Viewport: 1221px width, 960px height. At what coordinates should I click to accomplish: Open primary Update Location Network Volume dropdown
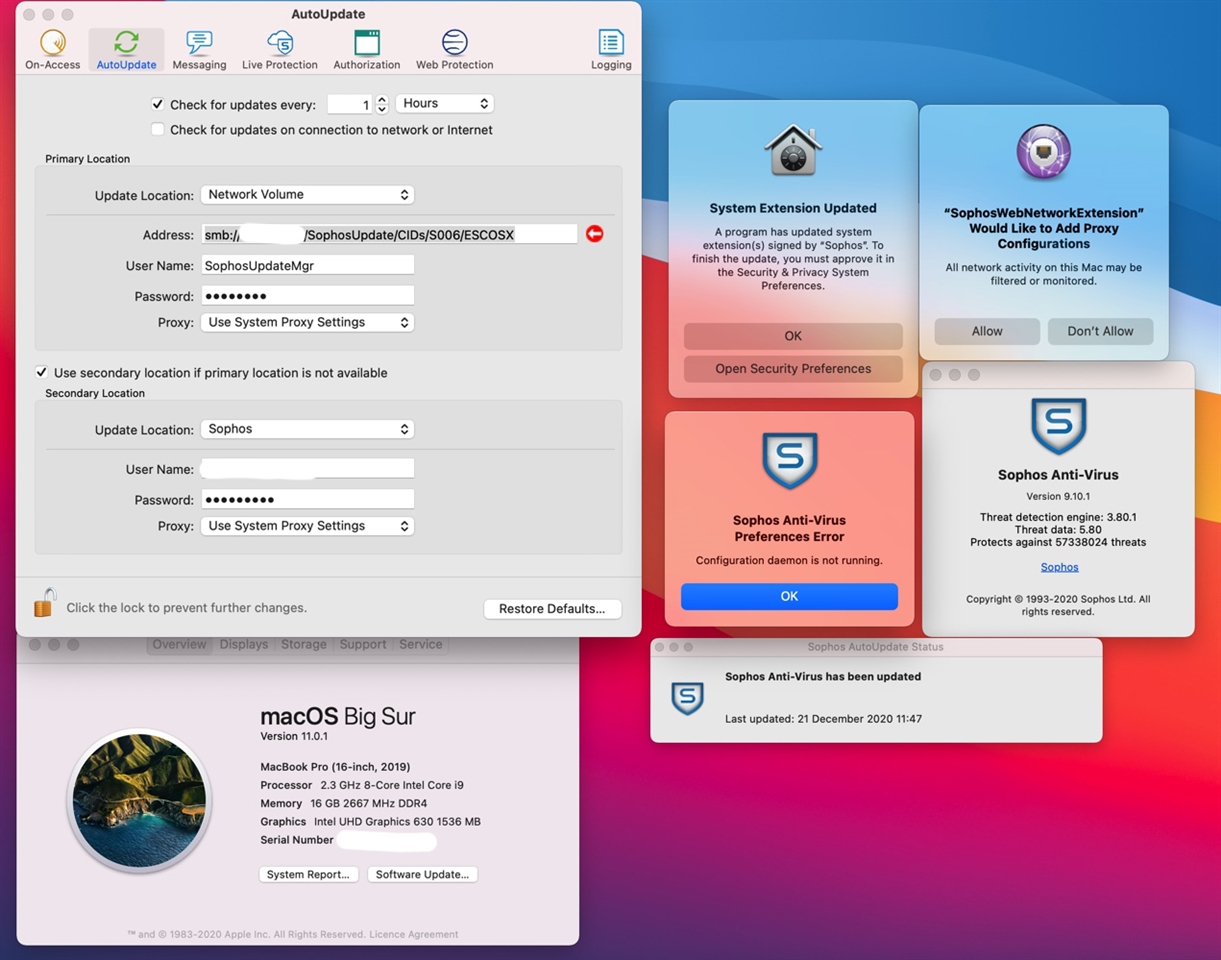(307, 195)
